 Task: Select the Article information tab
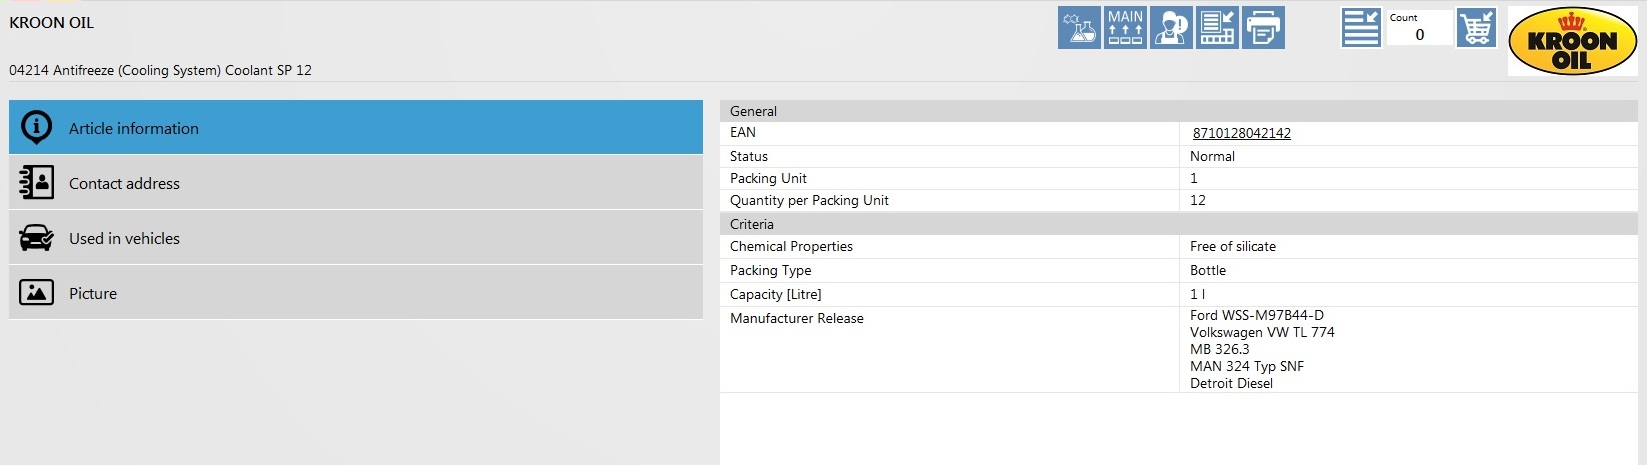coord(356,127)
